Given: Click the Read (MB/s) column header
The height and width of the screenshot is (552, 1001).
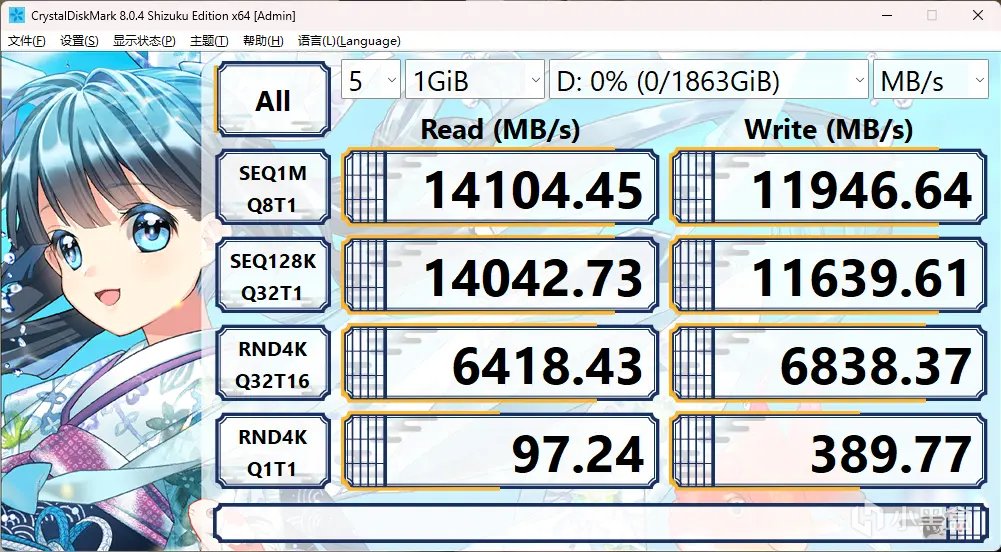Looking at the screenshot, I should 500,130.
